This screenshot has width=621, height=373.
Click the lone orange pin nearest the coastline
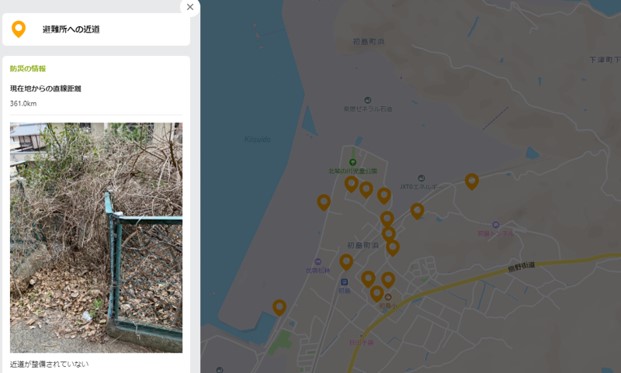324,202
